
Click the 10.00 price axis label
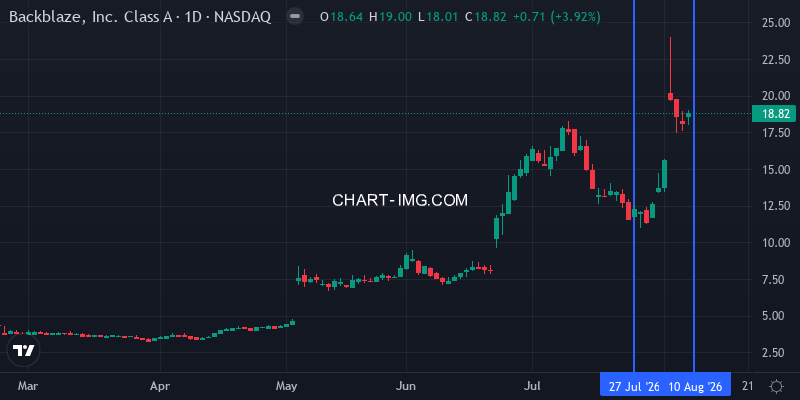click(776, 243)
